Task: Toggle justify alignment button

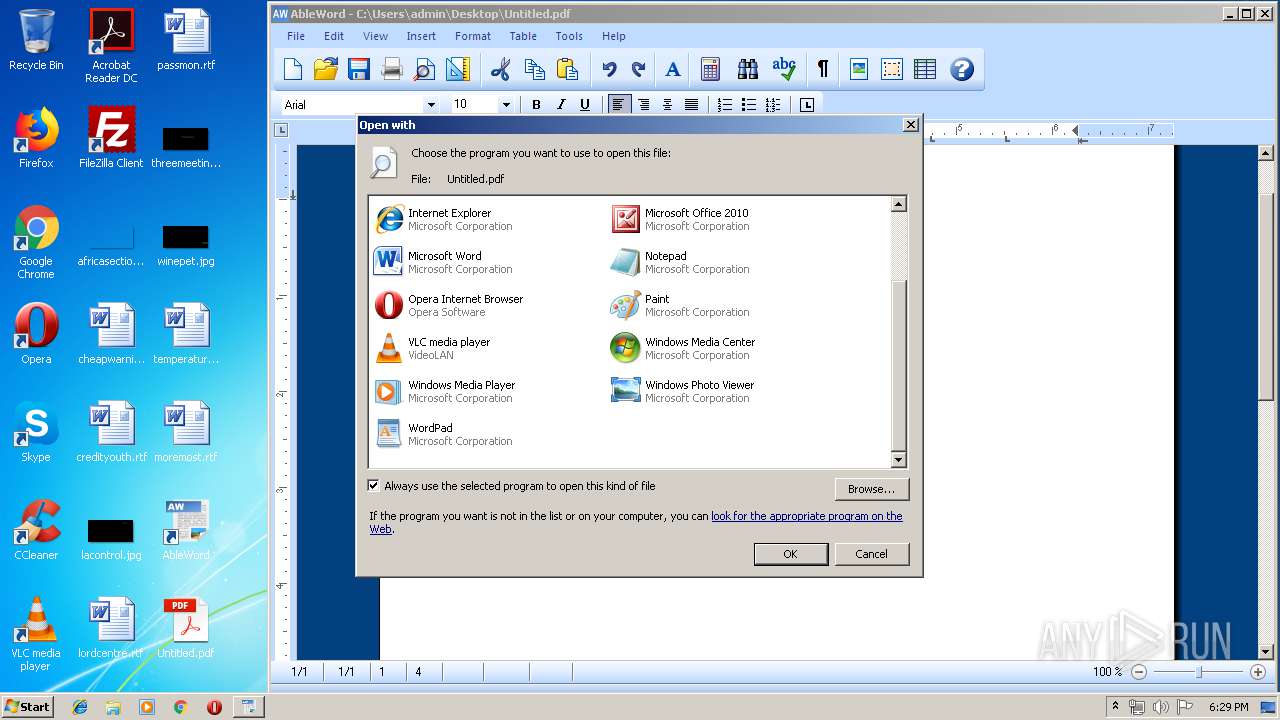Action: [691, 104]
